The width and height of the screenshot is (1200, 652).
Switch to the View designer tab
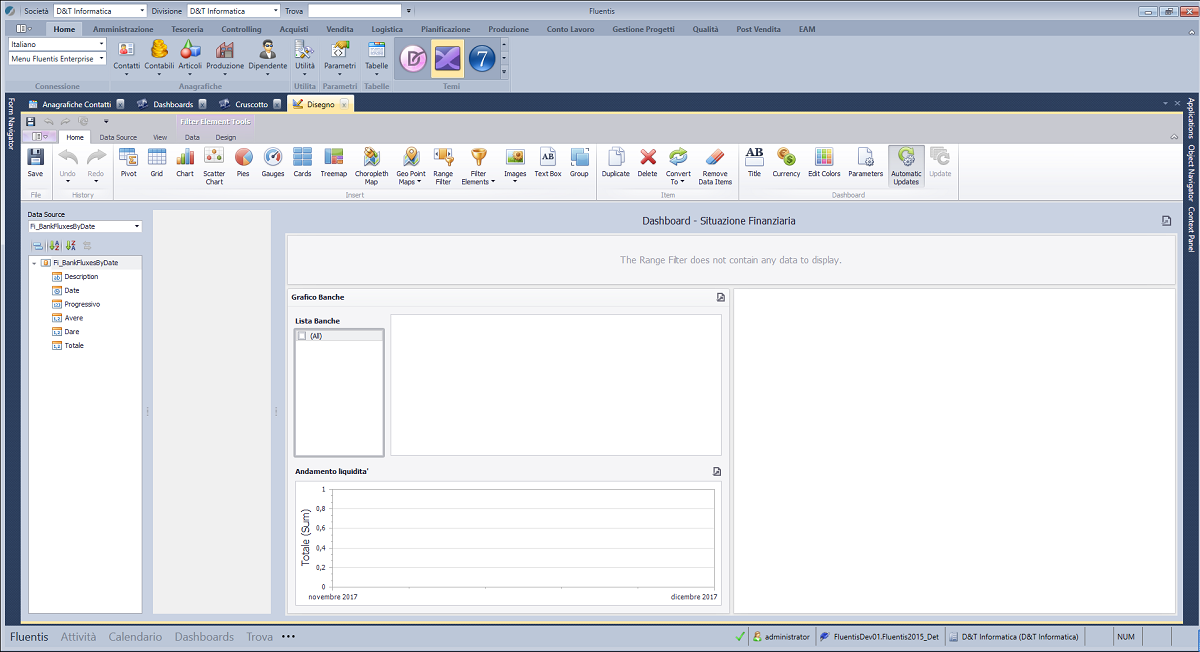[x=160, y=137]
